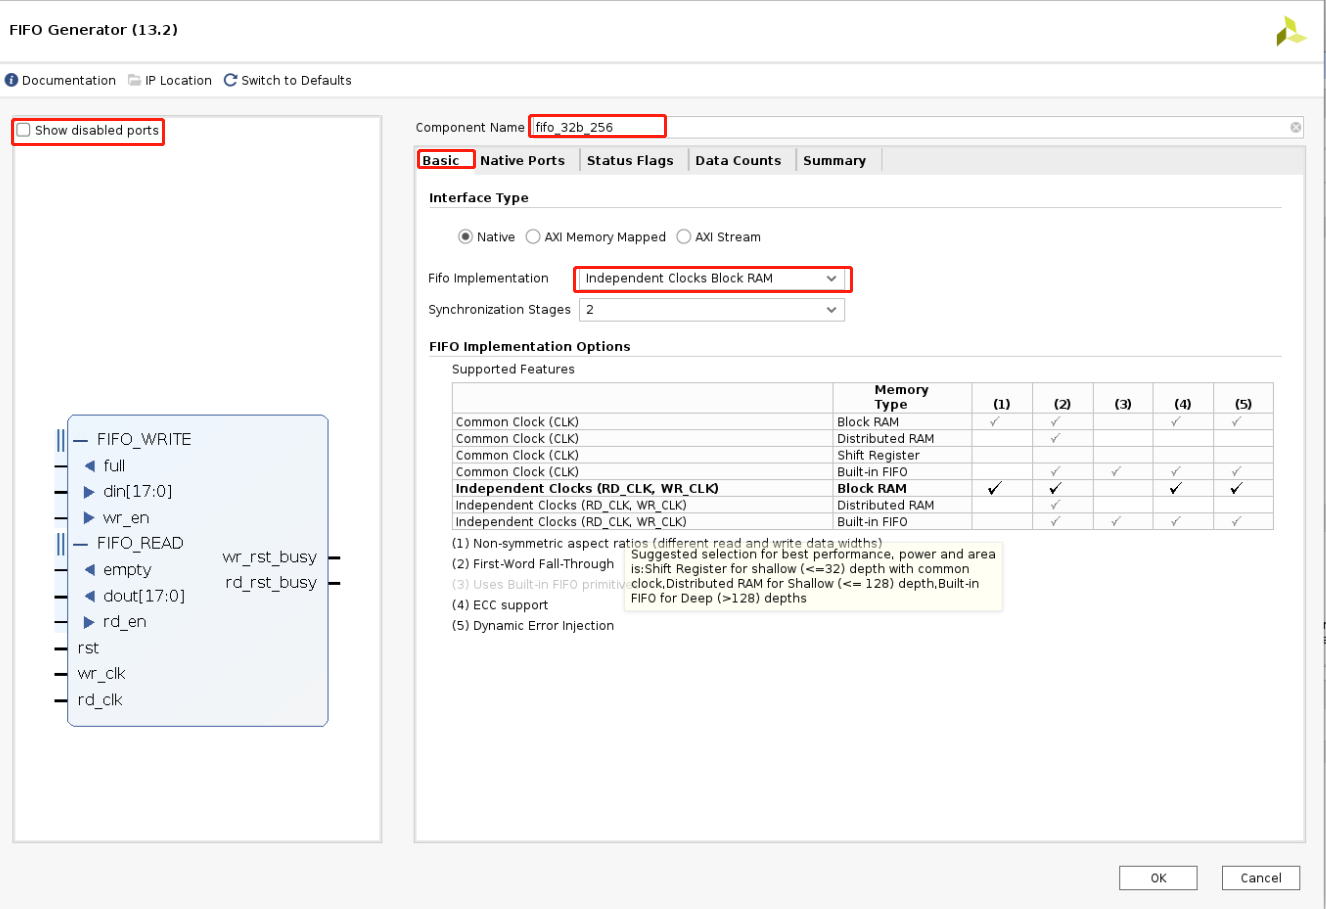Click the IP Location folder icon
Screen dimensions: 1326x909
134,80
